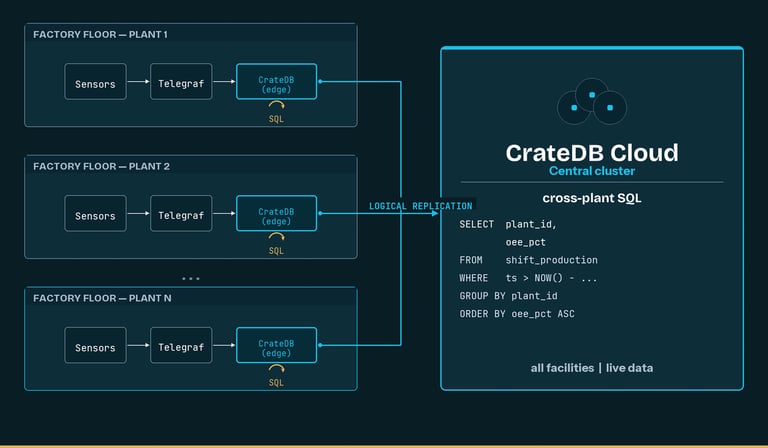Click the SQL loop arrow under Plant 2 CrateDB

pos(276,236)
